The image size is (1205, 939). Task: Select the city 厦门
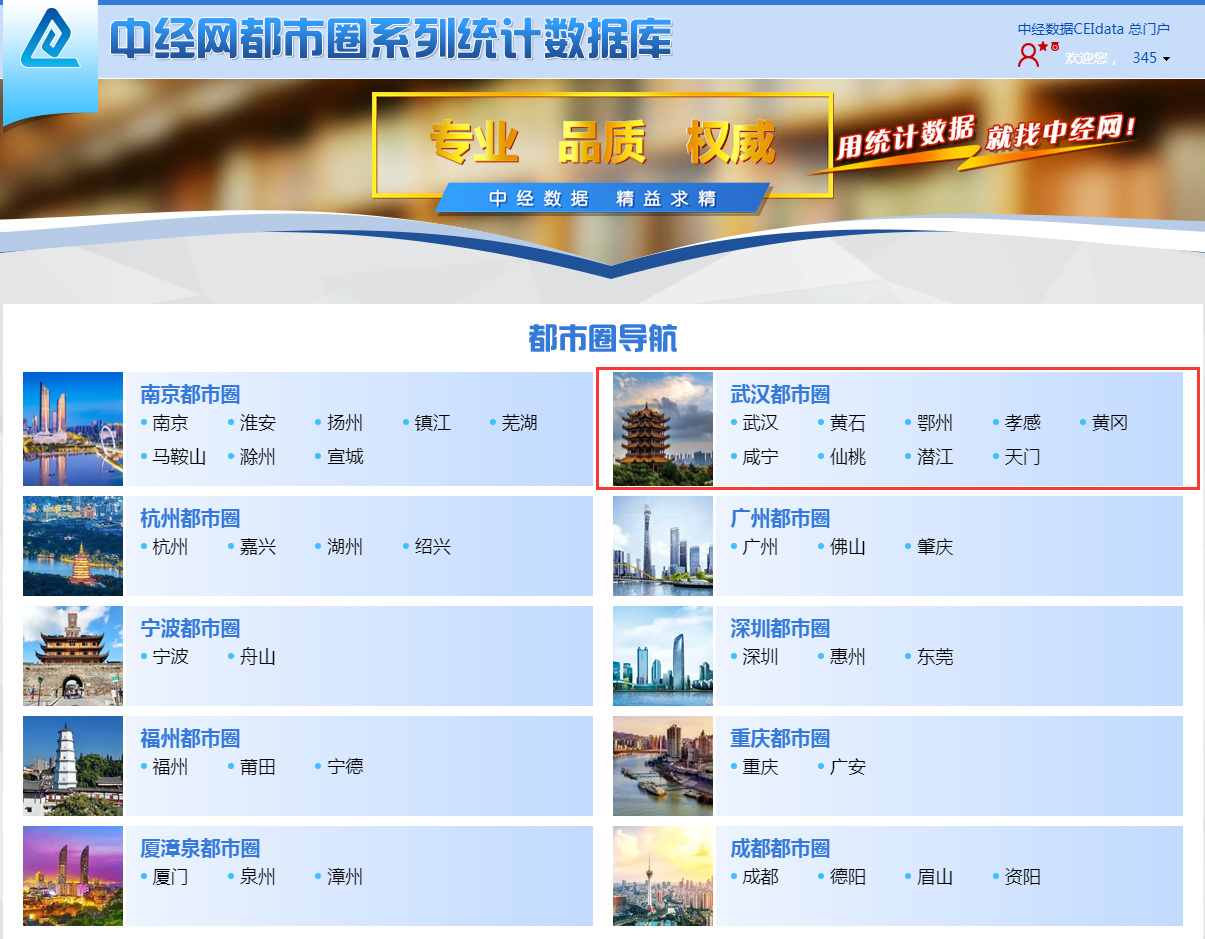pyautogui.click(x=171, y=877)
